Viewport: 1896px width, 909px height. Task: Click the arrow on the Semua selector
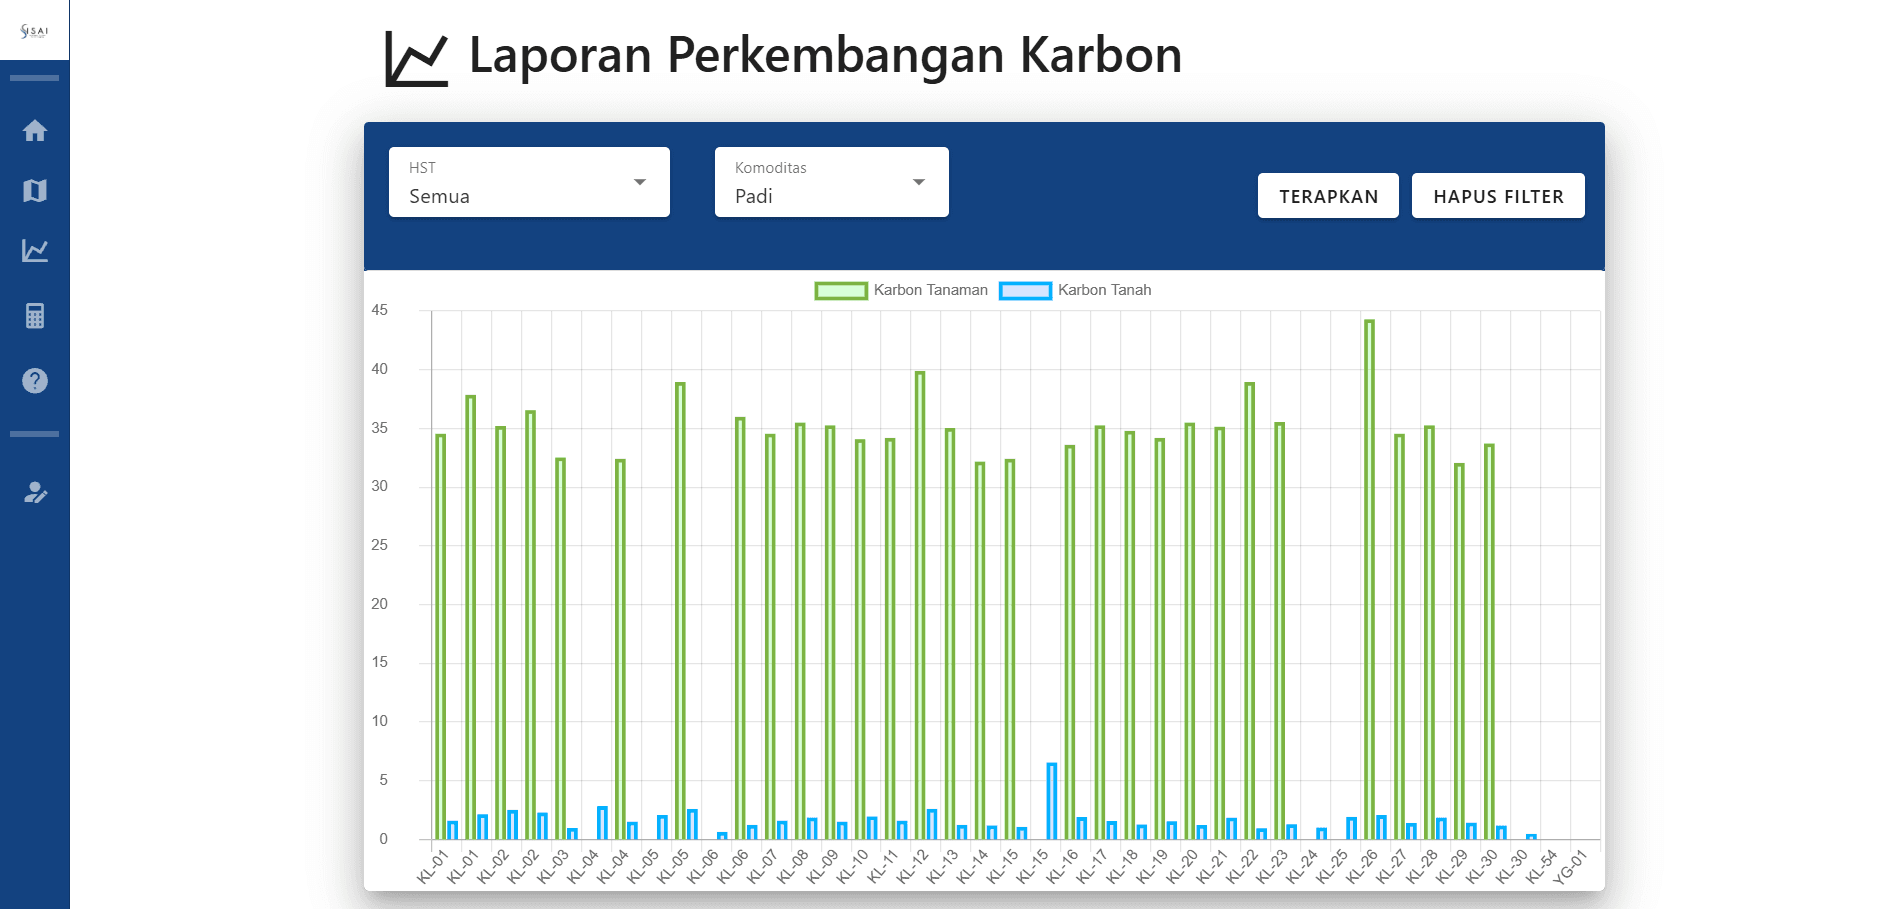pos(640,182)
